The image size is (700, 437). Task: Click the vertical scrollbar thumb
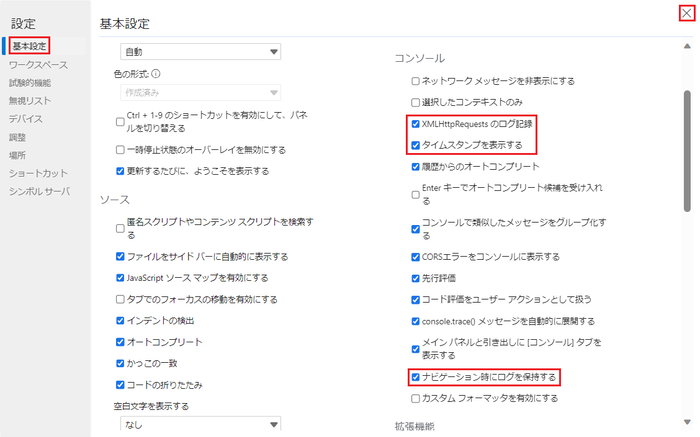tap(687, 151)
